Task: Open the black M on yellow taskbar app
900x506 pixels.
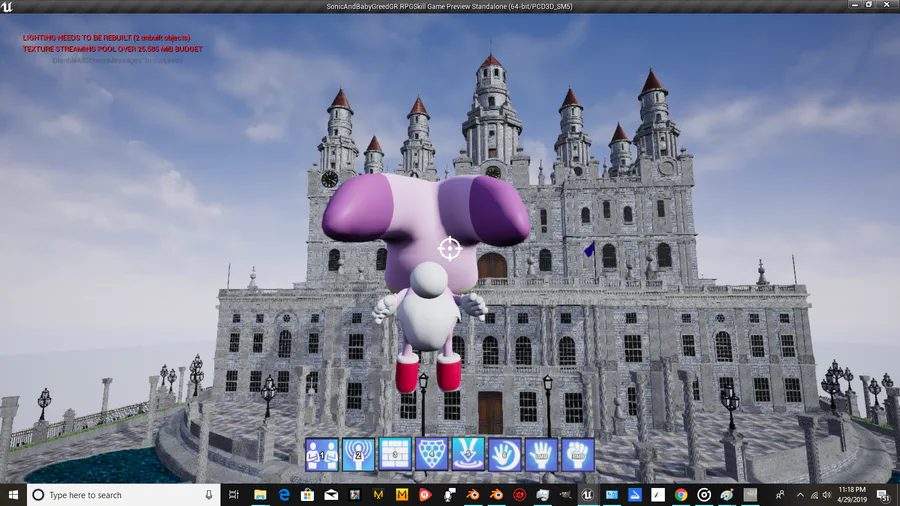Action: (402, 495)
